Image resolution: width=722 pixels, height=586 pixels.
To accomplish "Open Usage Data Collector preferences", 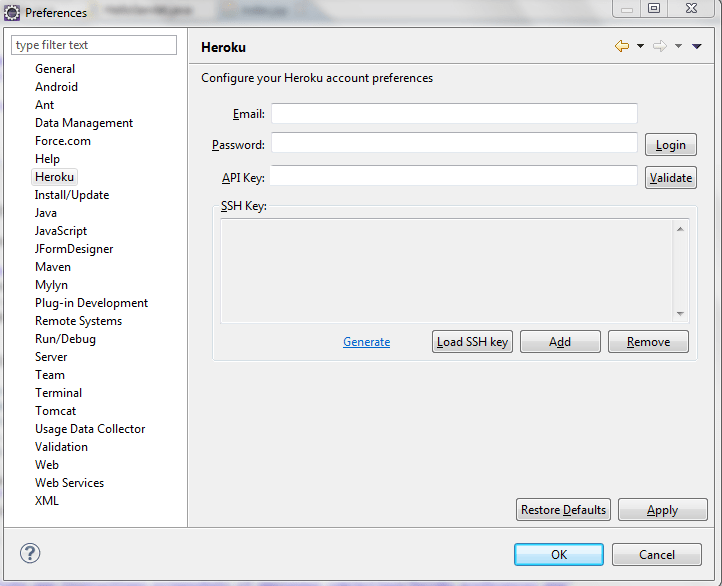I will pos(90,429).
